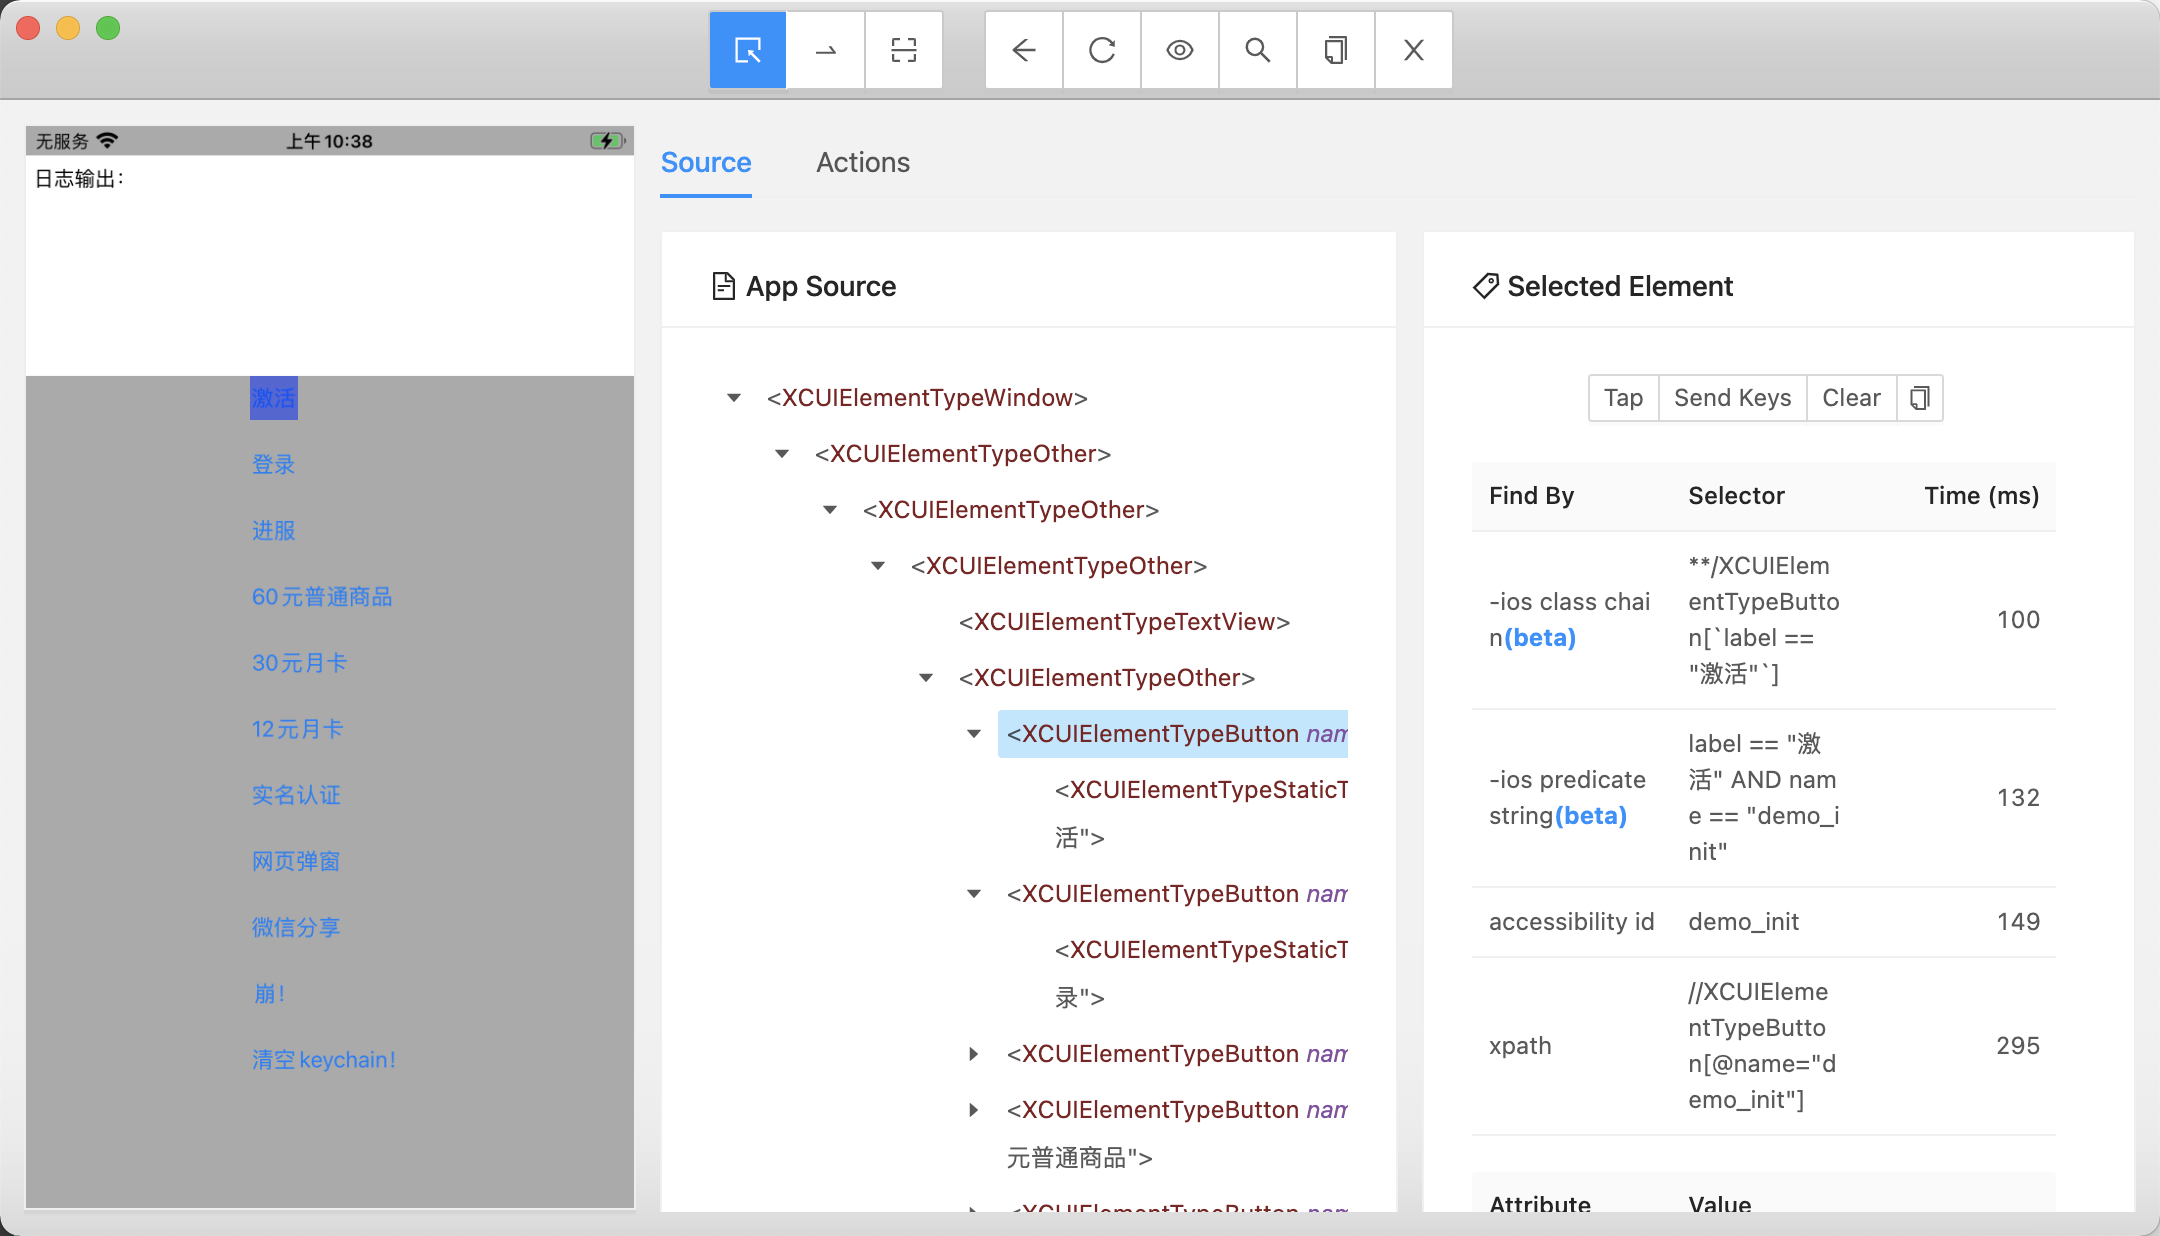
Task: Open the Actions tab
Action: tap(862, 162)
